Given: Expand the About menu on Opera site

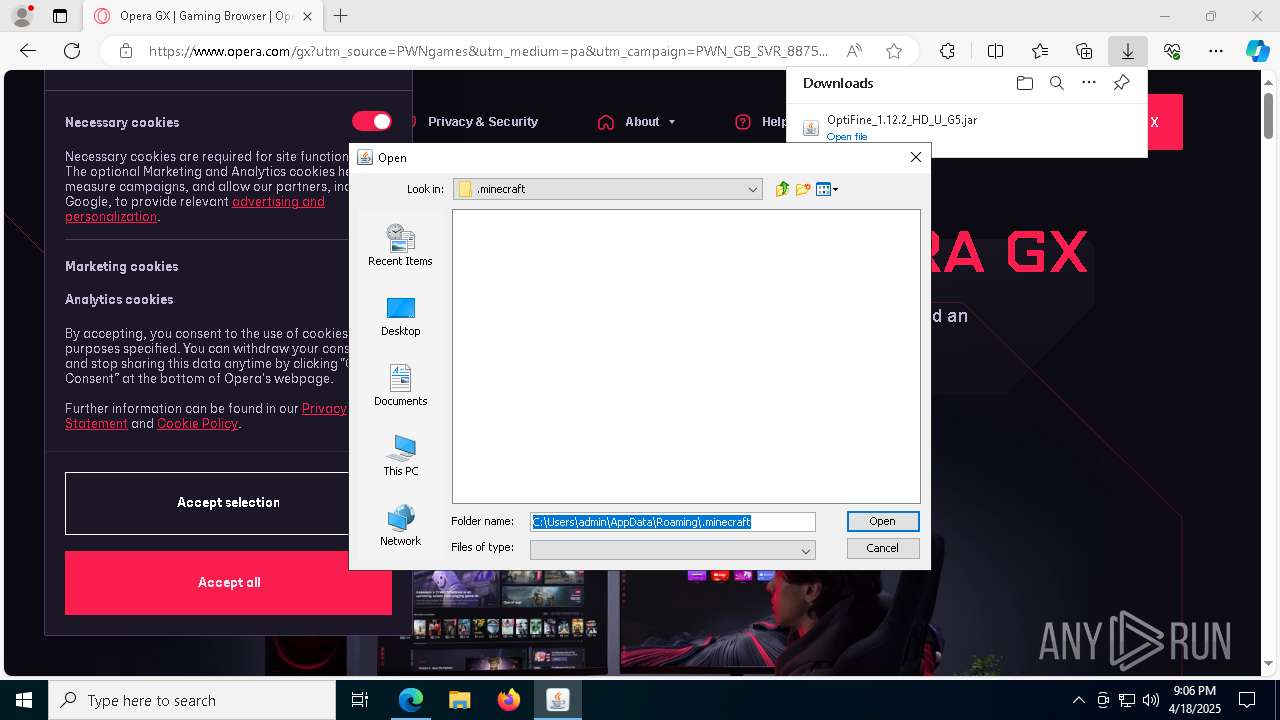Looking at the screenshot, I should pyautogui.click(x=637, y=122).
